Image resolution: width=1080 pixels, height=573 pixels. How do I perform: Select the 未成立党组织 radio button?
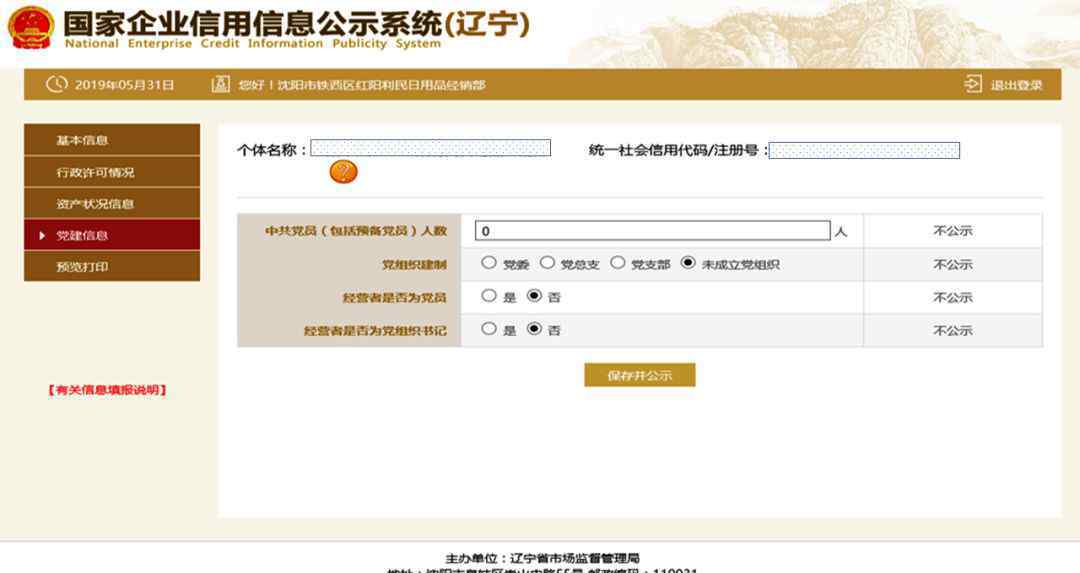[687, 262]
